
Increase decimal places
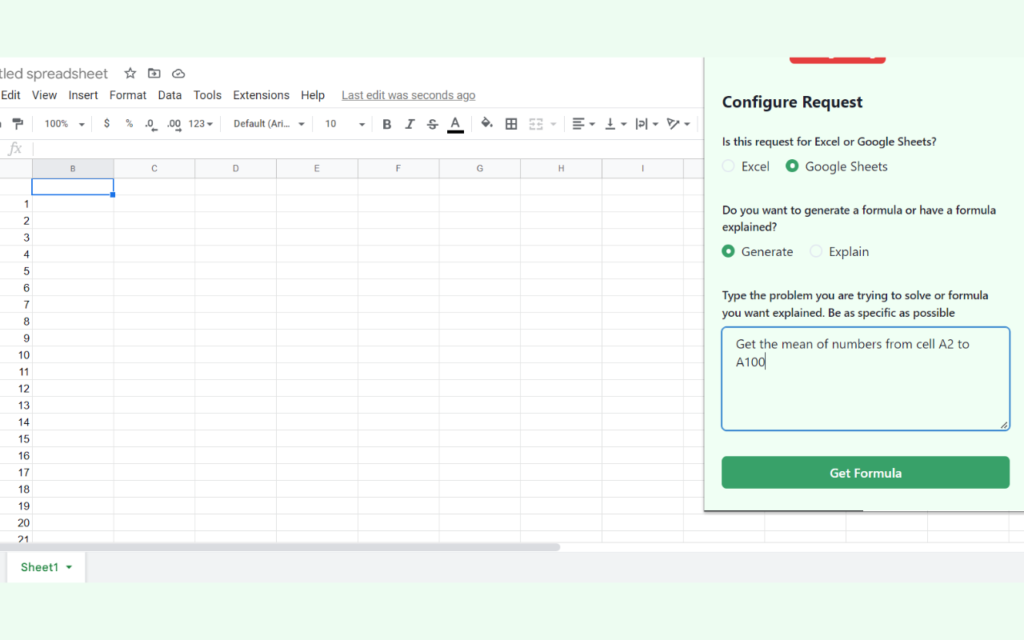(x=173, y=123)
